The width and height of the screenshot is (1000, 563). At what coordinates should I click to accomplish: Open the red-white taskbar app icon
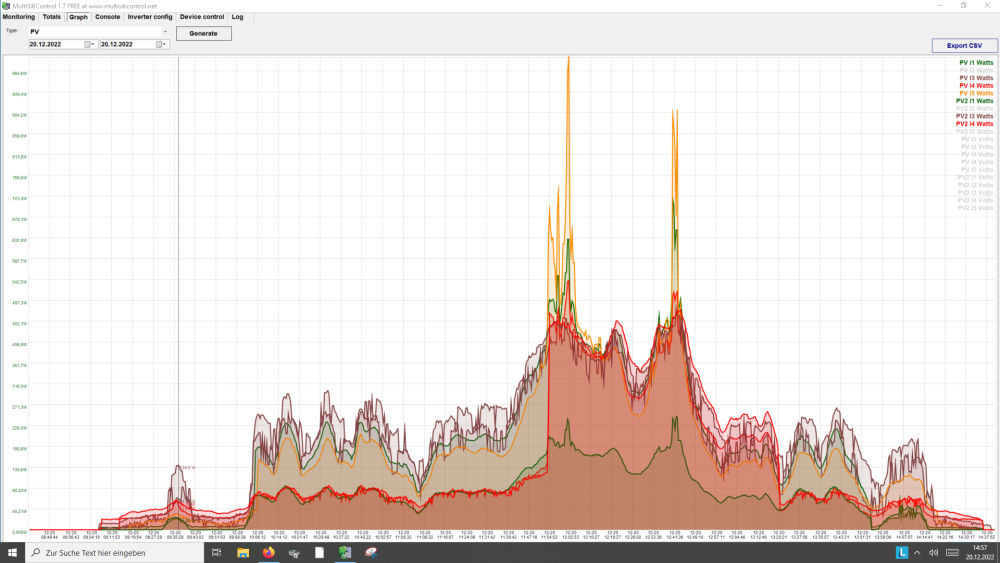click(371, 553)
